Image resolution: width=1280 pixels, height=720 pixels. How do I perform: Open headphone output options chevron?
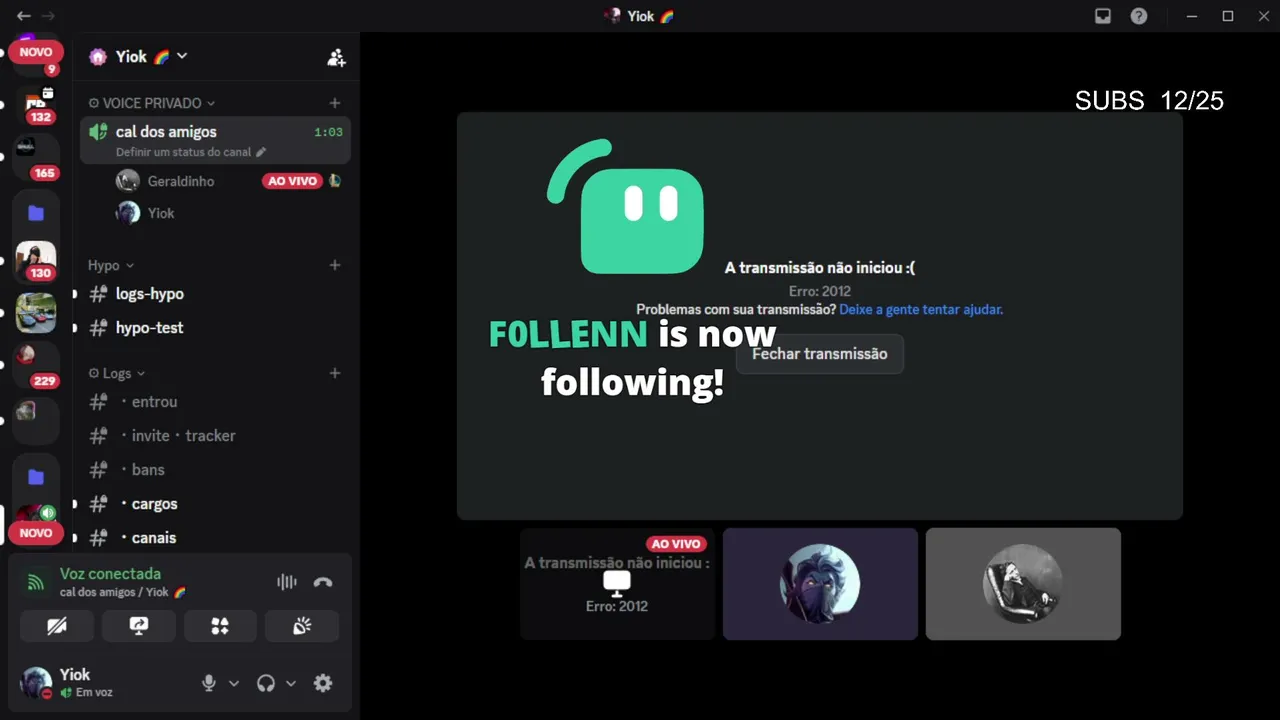point(291,683)
